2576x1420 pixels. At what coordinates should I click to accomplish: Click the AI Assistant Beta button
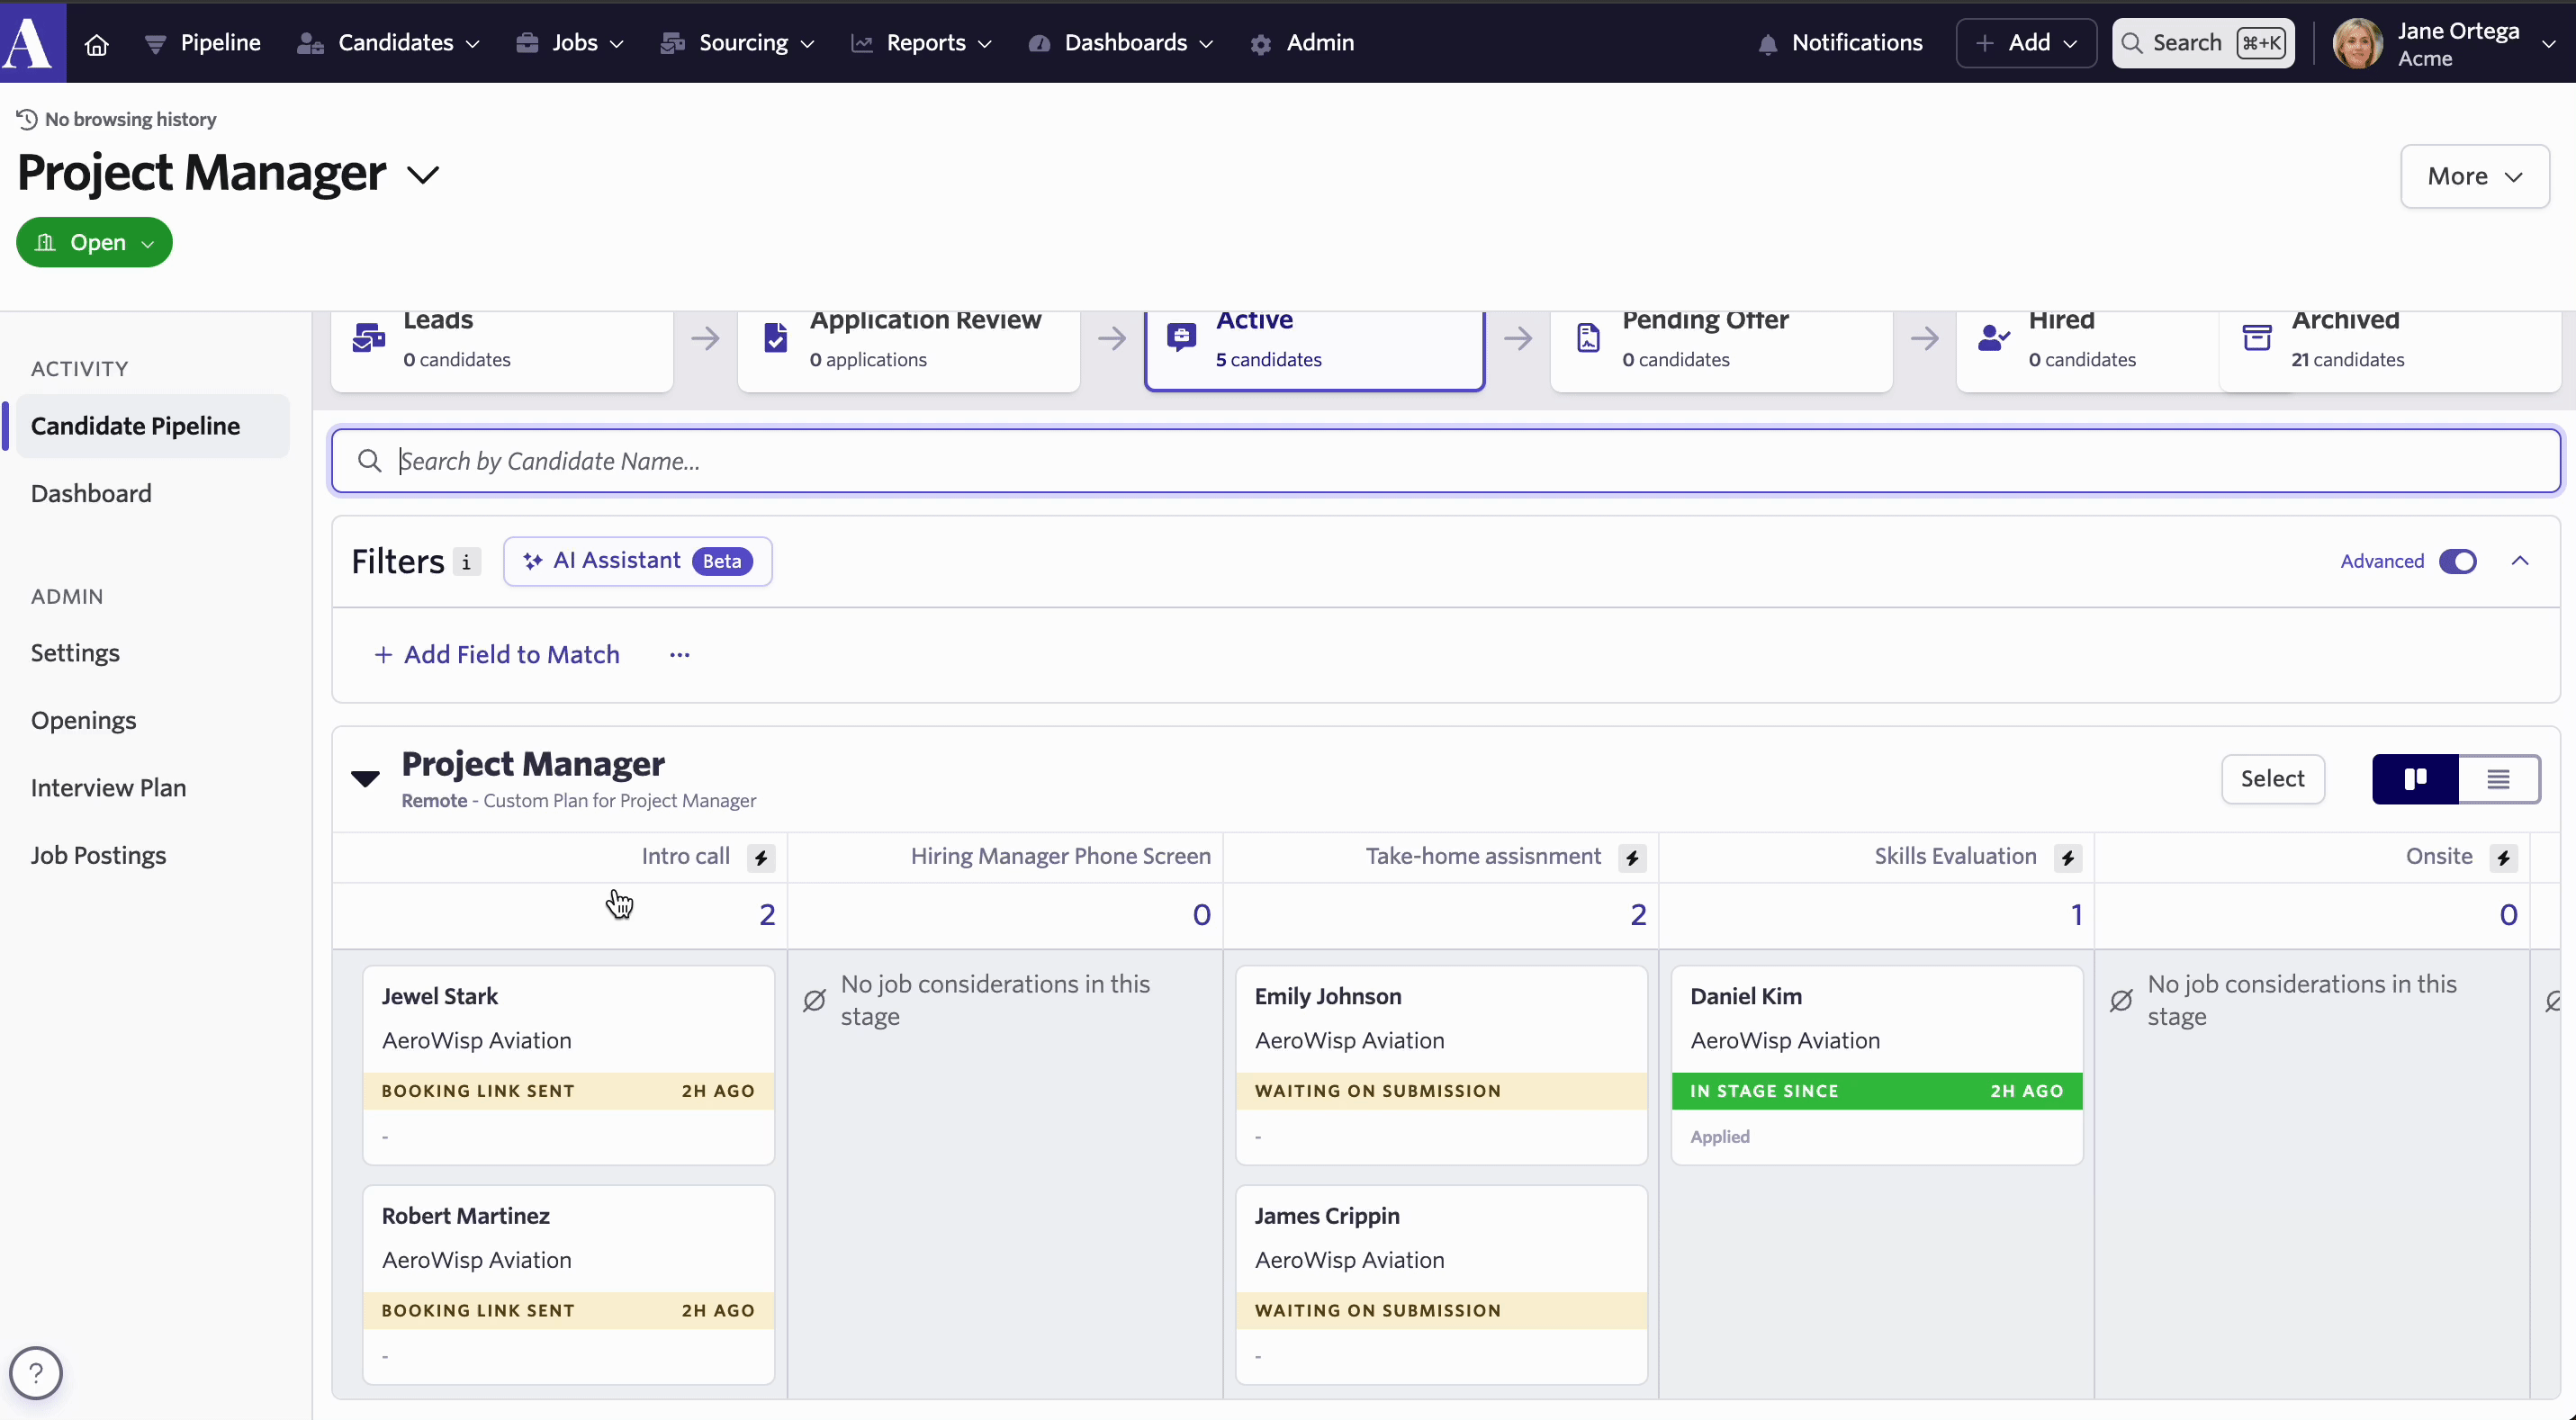tap(637, 561)
